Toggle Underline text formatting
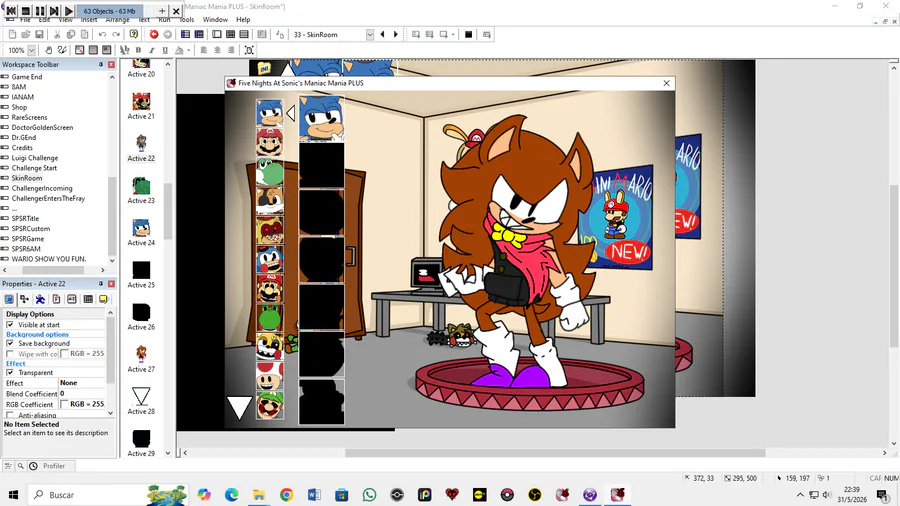 (165, 50)
